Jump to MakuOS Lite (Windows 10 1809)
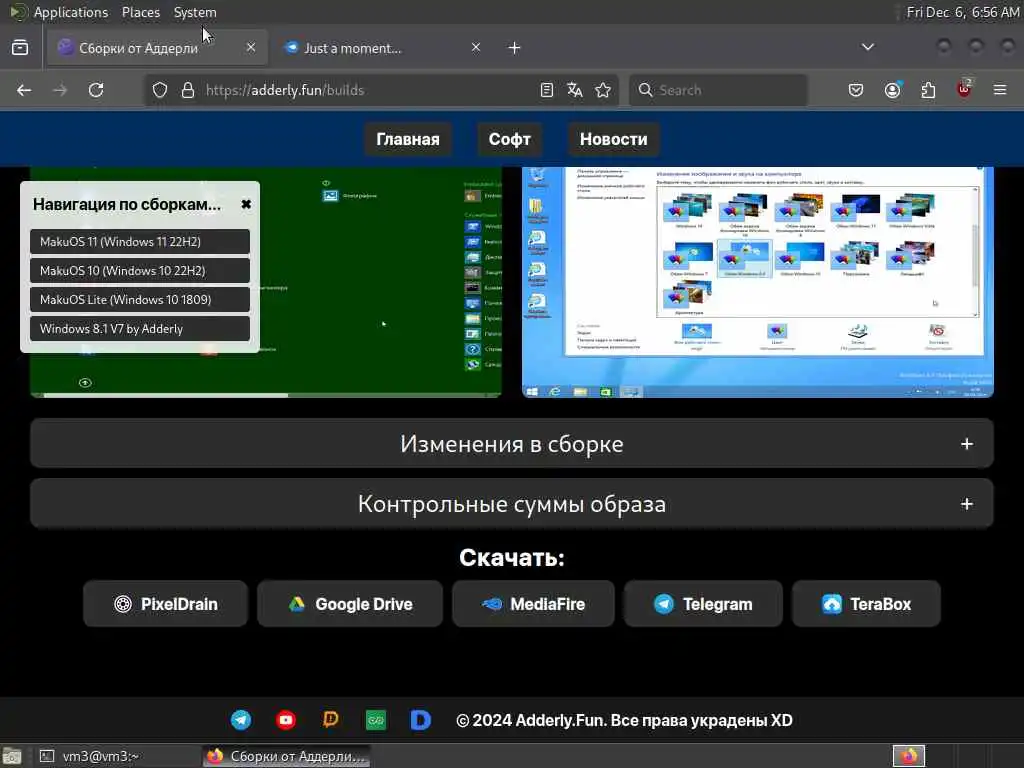Screen dimensions: 1024x768 (x=140, y=300)
